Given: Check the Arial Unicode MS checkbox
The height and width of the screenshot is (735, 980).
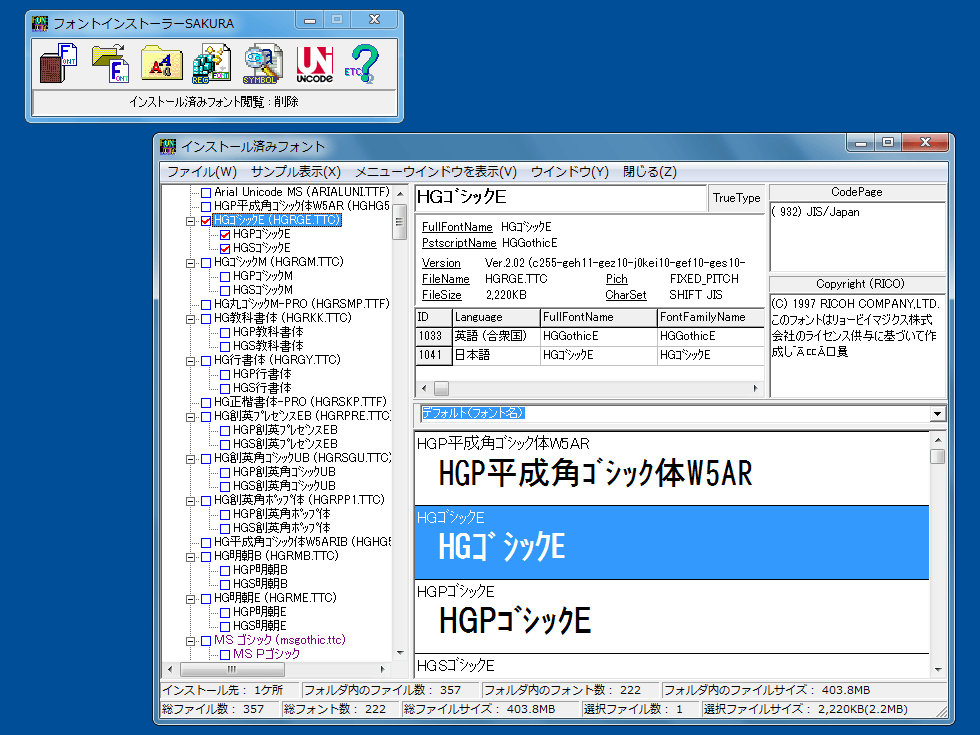Looking at the screenshot, I should [206, 192].
